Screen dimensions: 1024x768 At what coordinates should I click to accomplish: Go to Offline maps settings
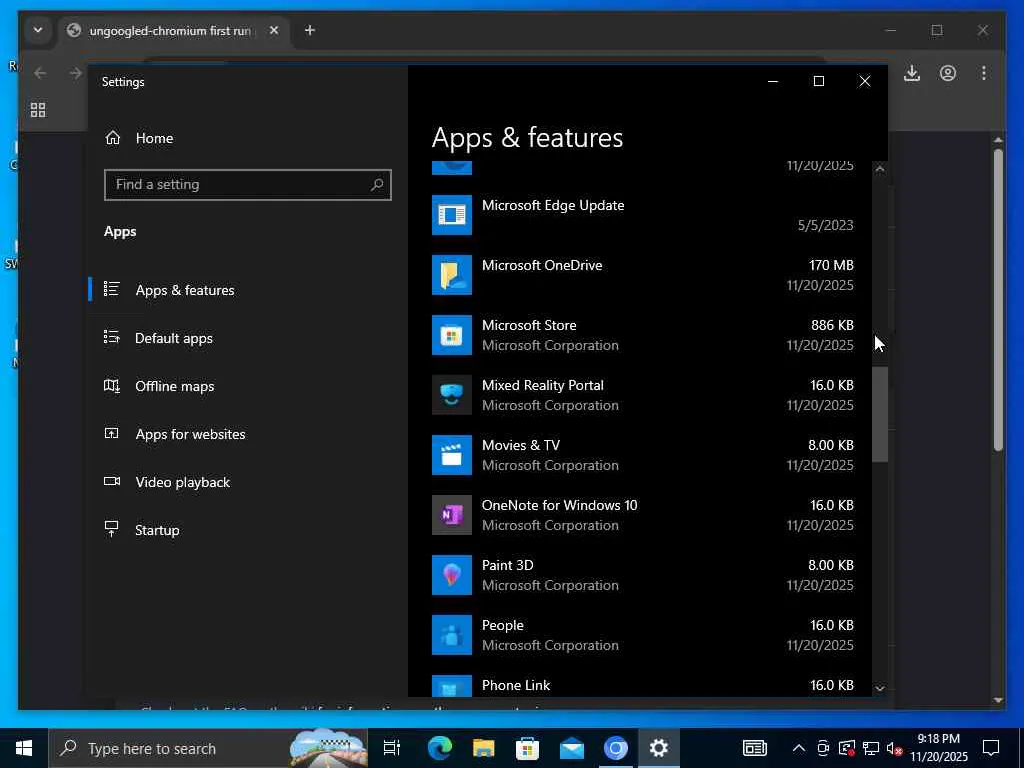[175, 386]
